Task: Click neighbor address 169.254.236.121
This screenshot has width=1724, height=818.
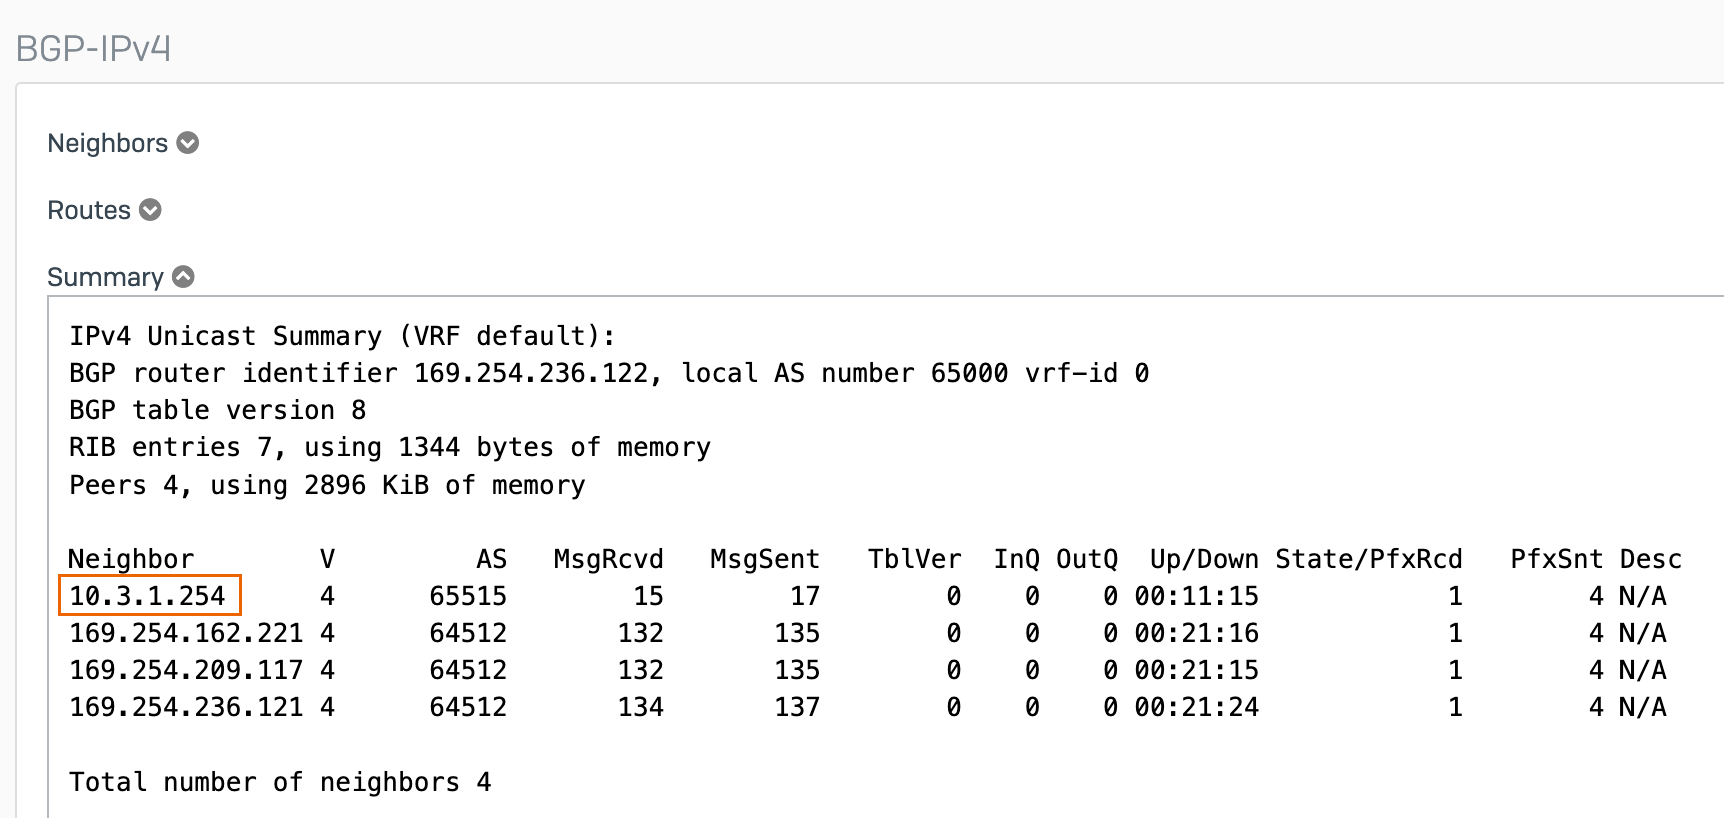Action: (186, 707)
